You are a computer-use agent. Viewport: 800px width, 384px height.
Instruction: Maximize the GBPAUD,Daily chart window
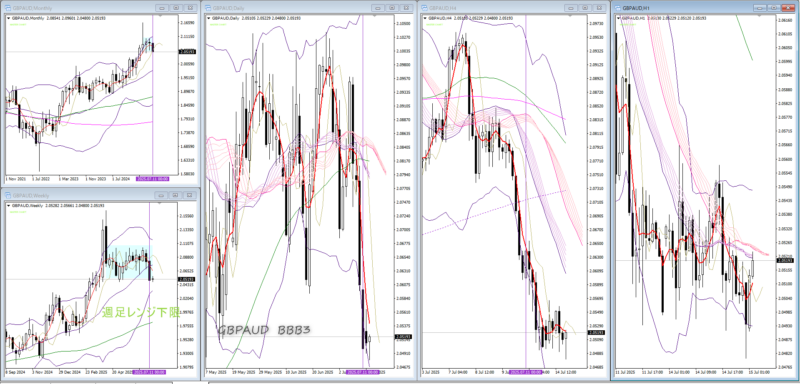(x=391, y=8)
